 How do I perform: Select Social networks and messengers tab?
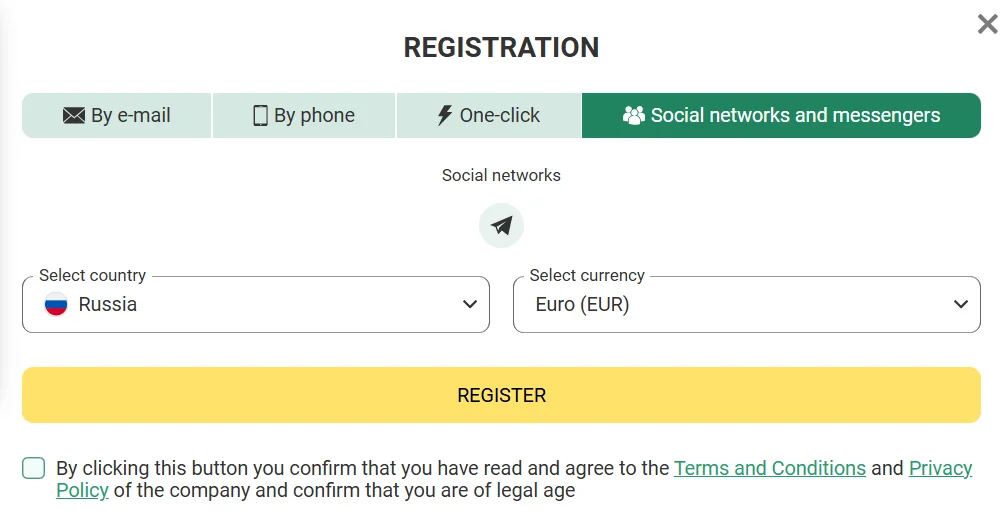point(781,116)
